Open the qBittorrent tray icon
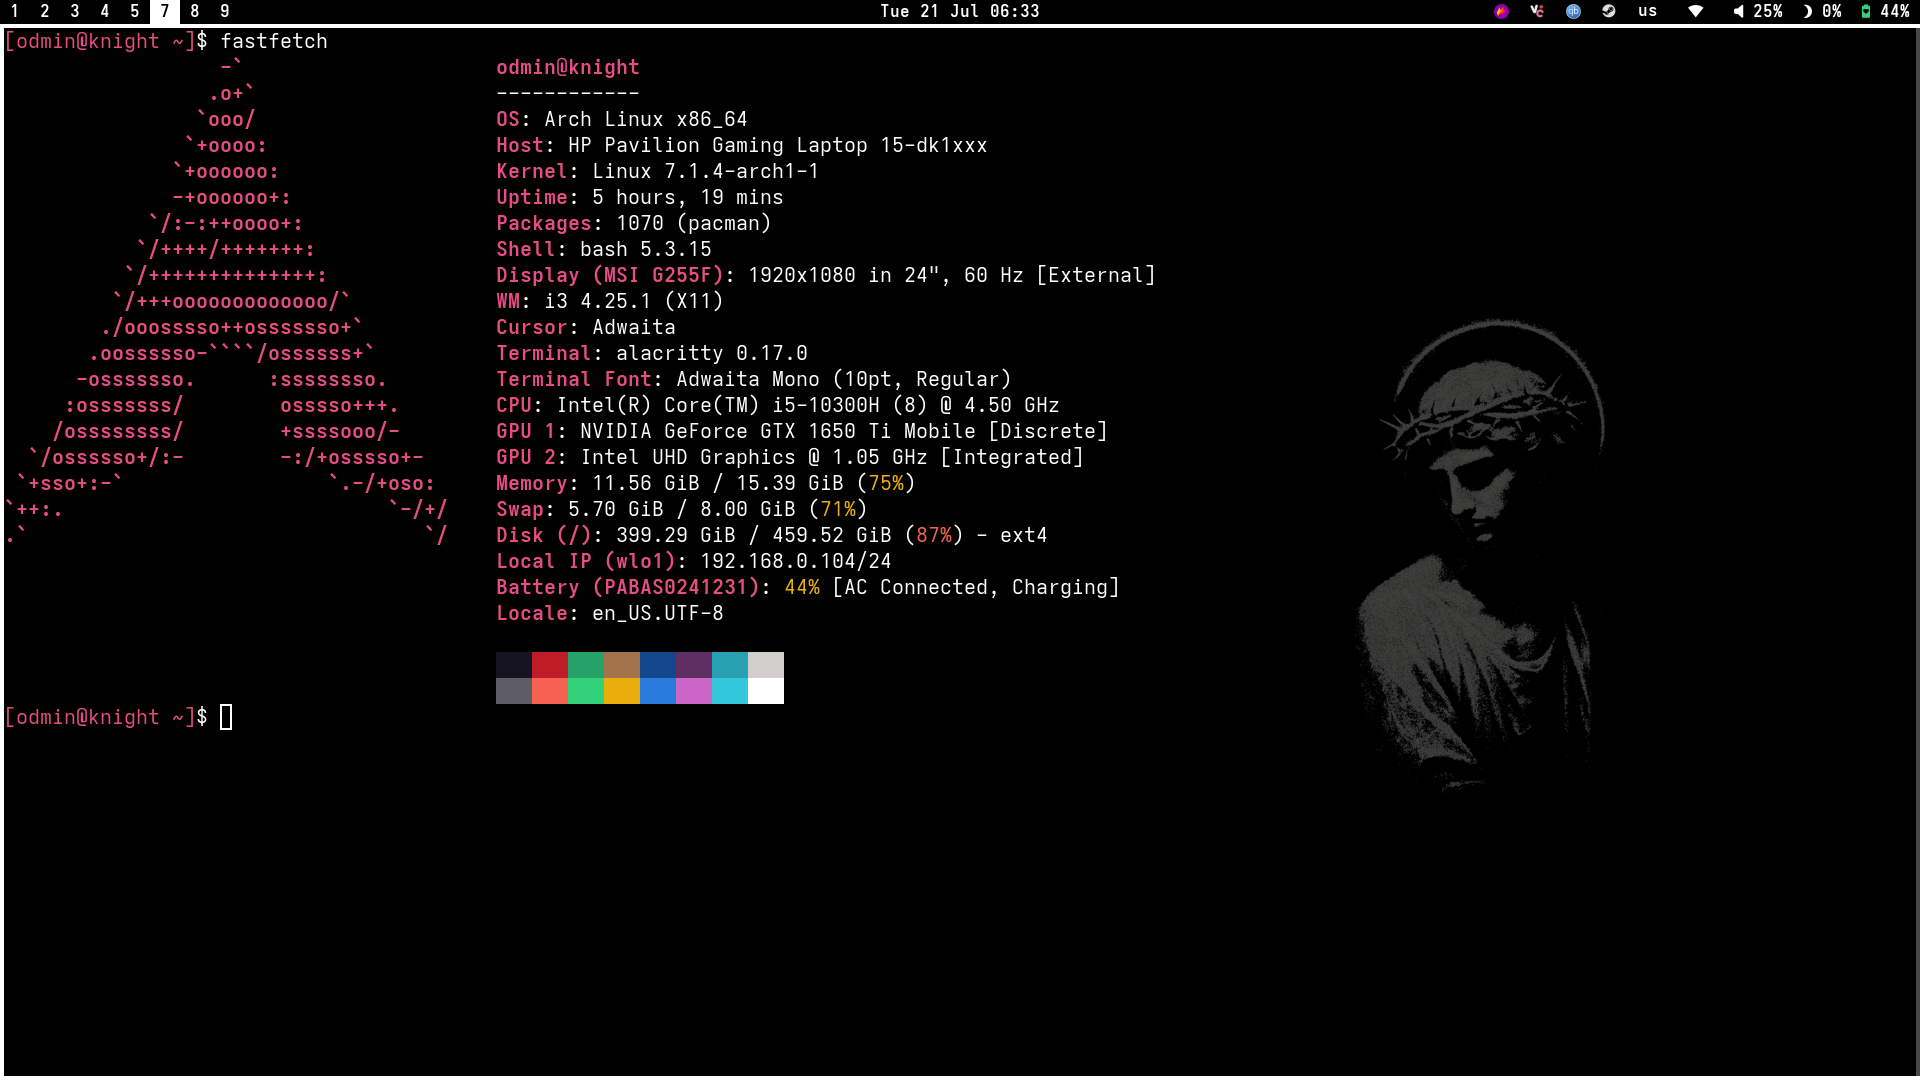The width and height of the screenshot is (1920, 1080). click(x=1573, y=11)
